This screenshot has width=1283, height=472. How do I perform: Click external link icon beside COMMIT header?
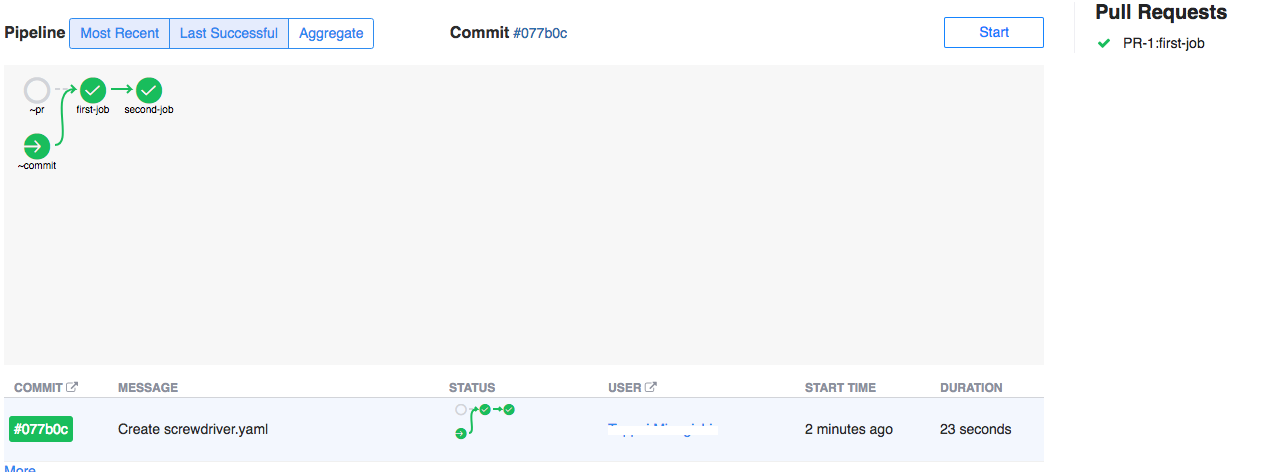tap(72, 387)
